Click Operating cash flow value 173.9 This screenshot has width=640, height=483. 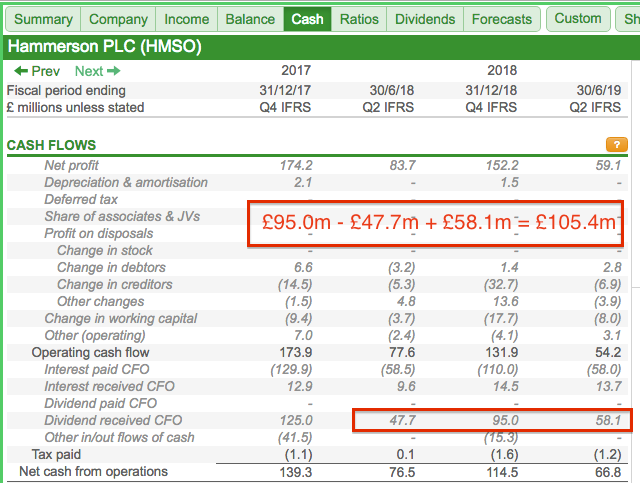pos(296,352)
